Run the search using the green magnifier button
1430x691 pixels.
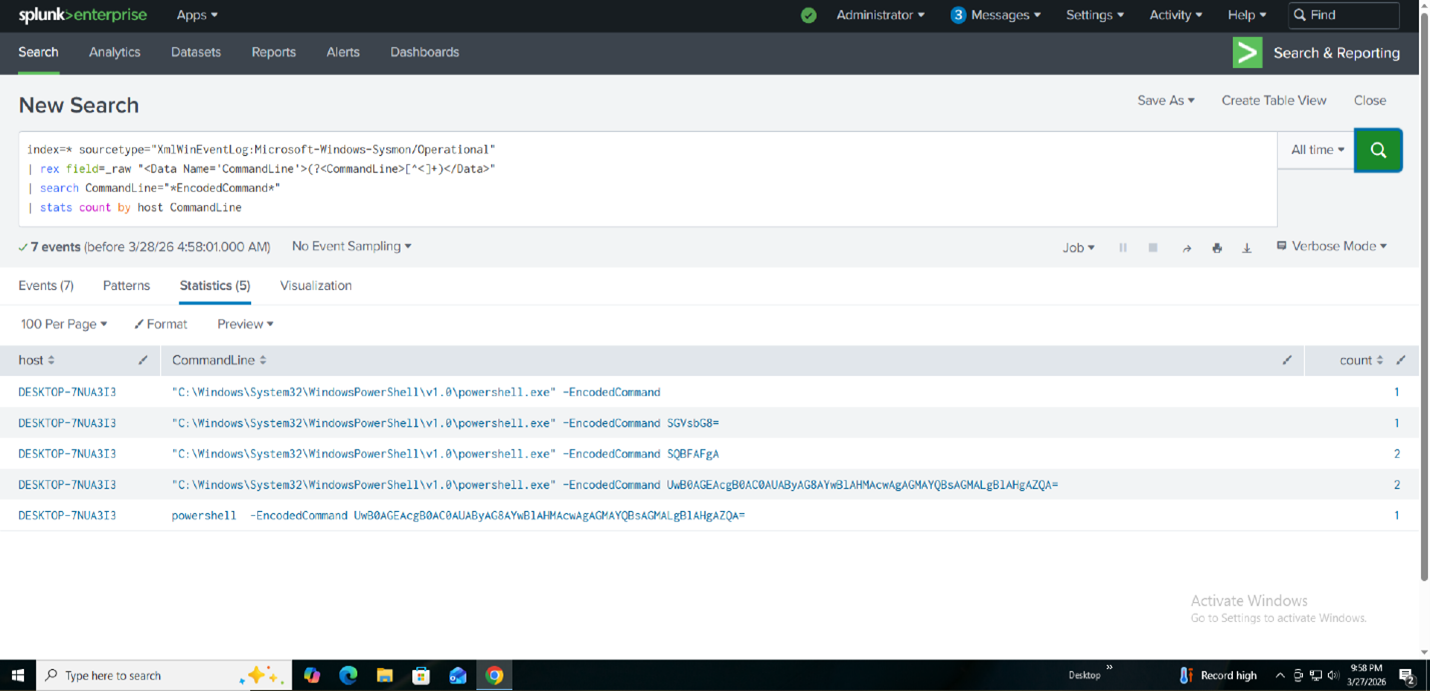pos(1378,149)
